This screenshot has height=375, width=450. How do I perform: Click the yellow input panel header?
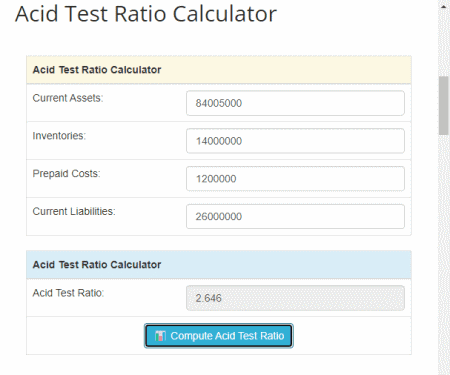pyautogui.click(x=219, y=70)
